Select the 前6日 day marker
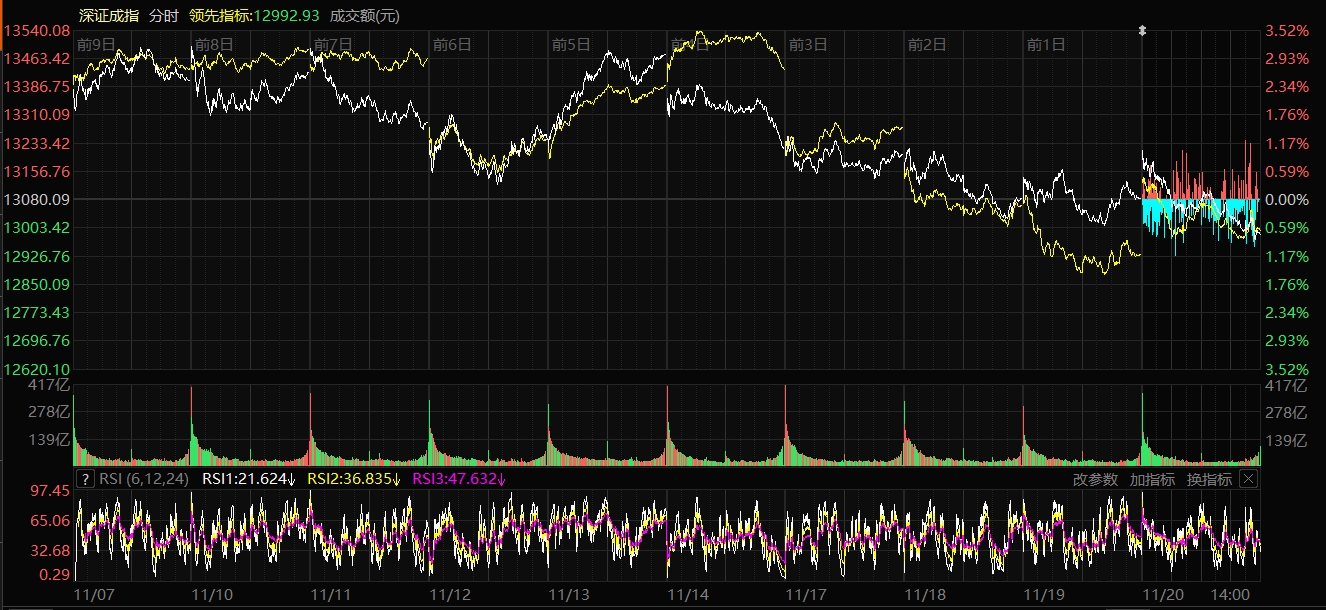Viewport: 1326px width, 610px height. point(451,44)
